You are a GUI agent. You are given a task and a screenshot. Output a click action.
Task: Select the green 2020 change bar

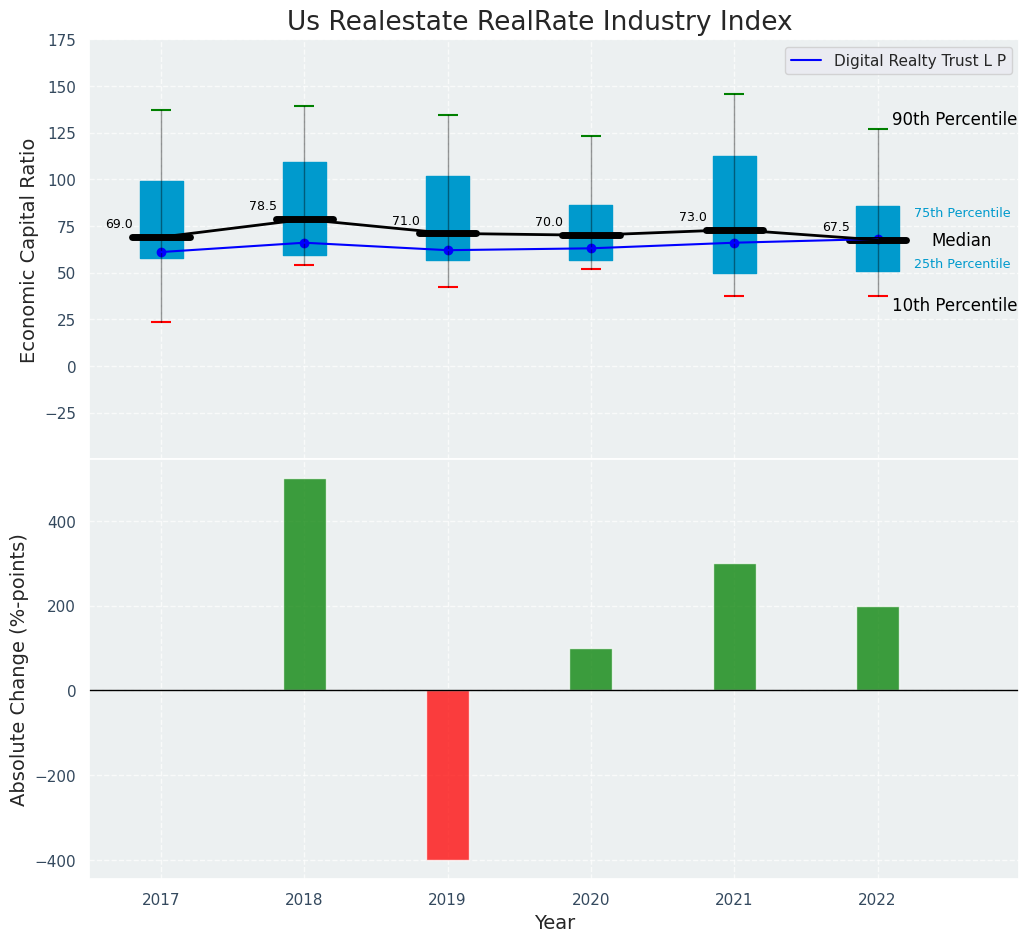pyautogui.click(x=591, y=670)
